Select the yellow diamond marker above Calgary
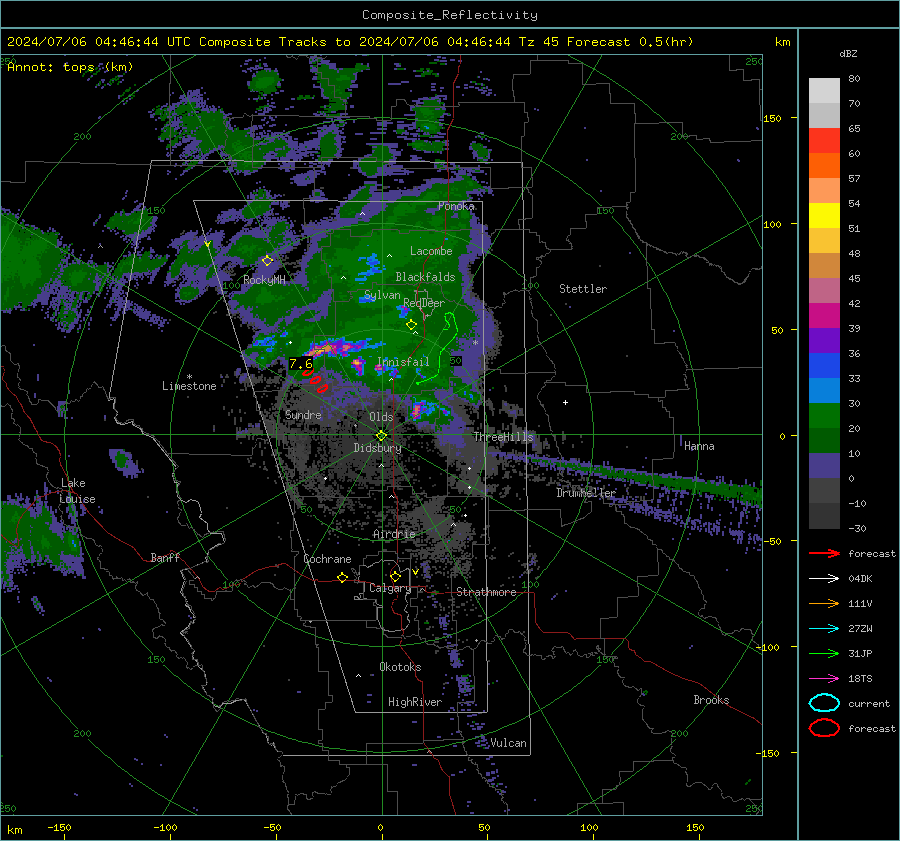This screenshot has width=900, height=841. click(395, 576)
